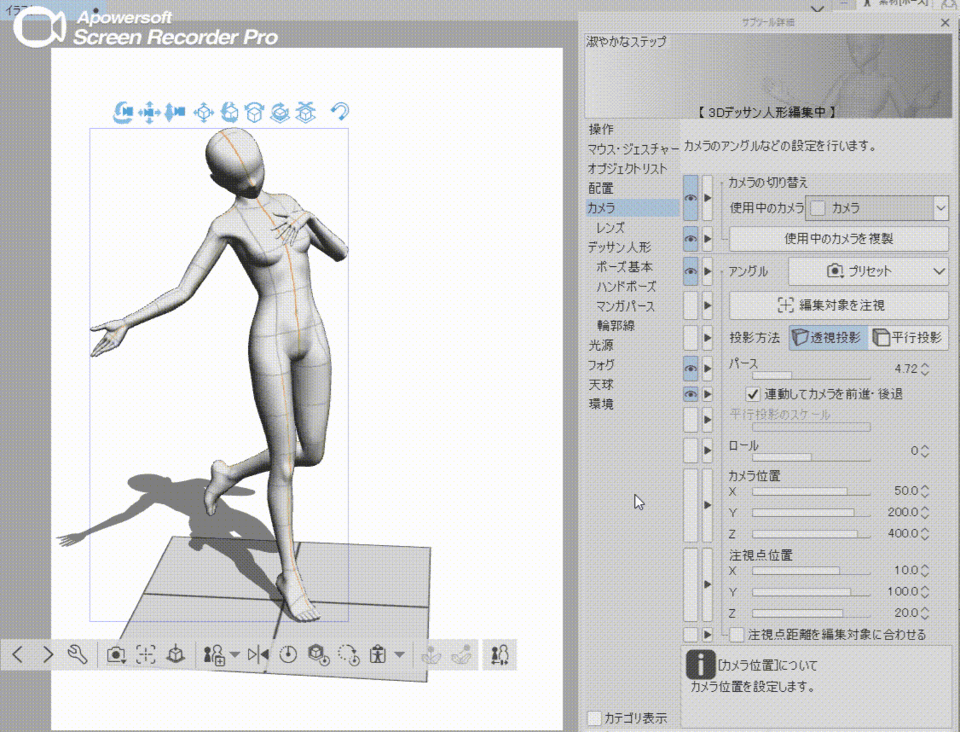Select the rotate object around vertical axis icon
The image size is (960, 732).
(x=280, y=113)
